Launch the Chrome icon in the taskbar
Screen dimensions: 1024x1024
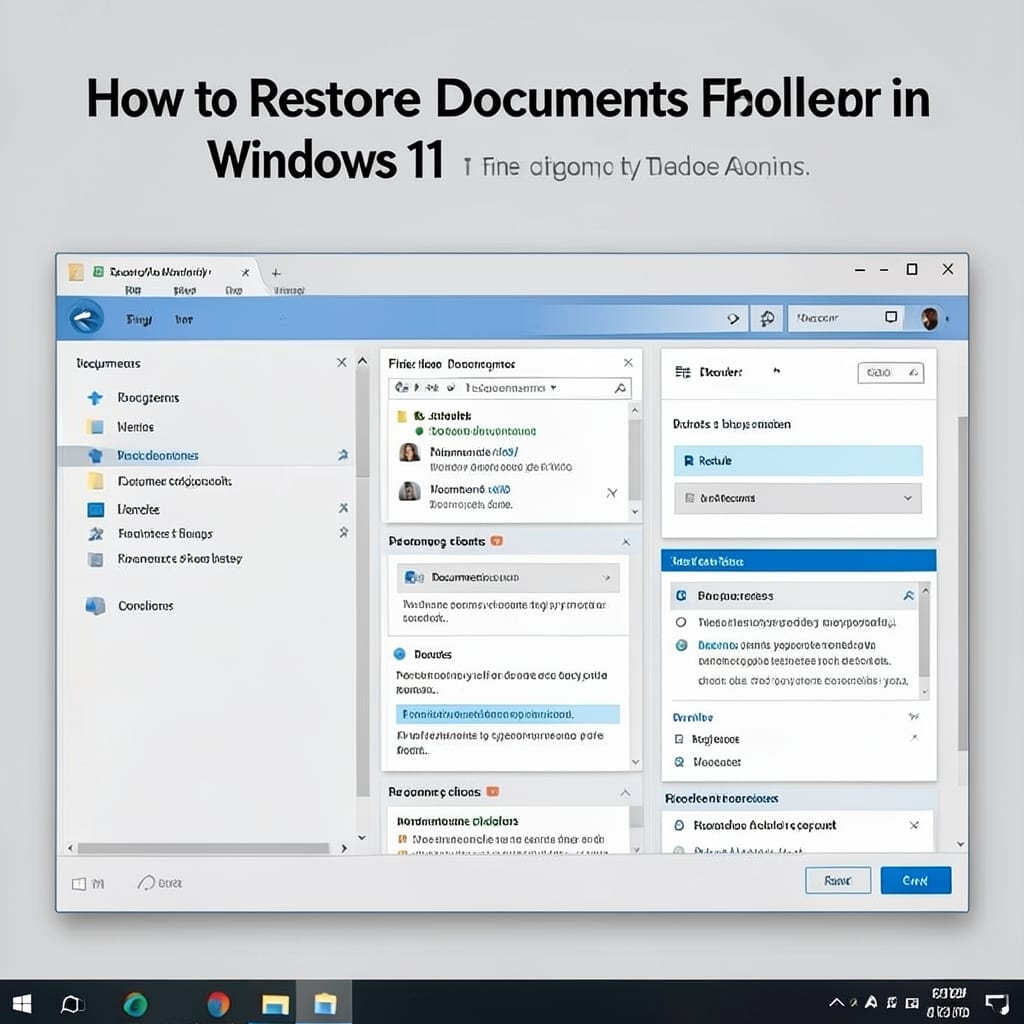coord(218,1004)
